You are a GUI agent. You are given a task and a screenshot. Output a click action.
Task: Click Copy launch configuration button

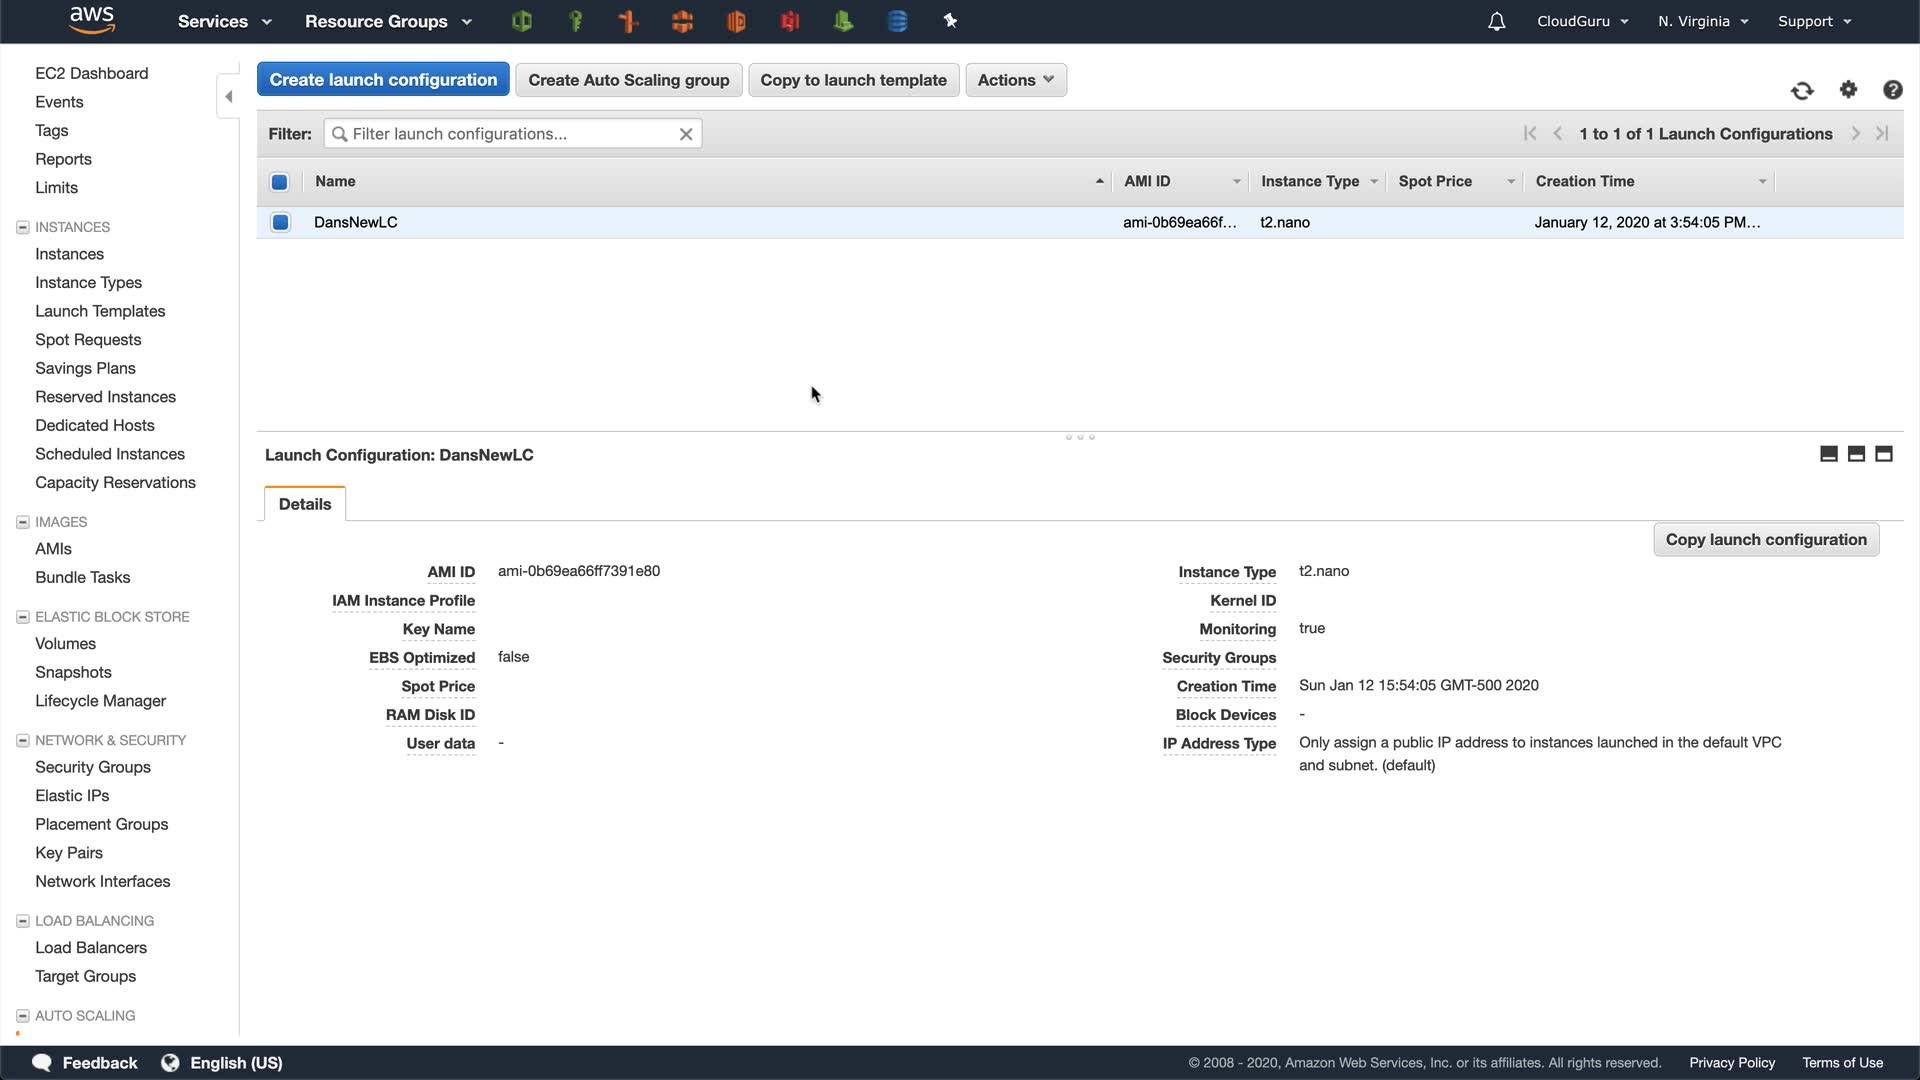1766,540
